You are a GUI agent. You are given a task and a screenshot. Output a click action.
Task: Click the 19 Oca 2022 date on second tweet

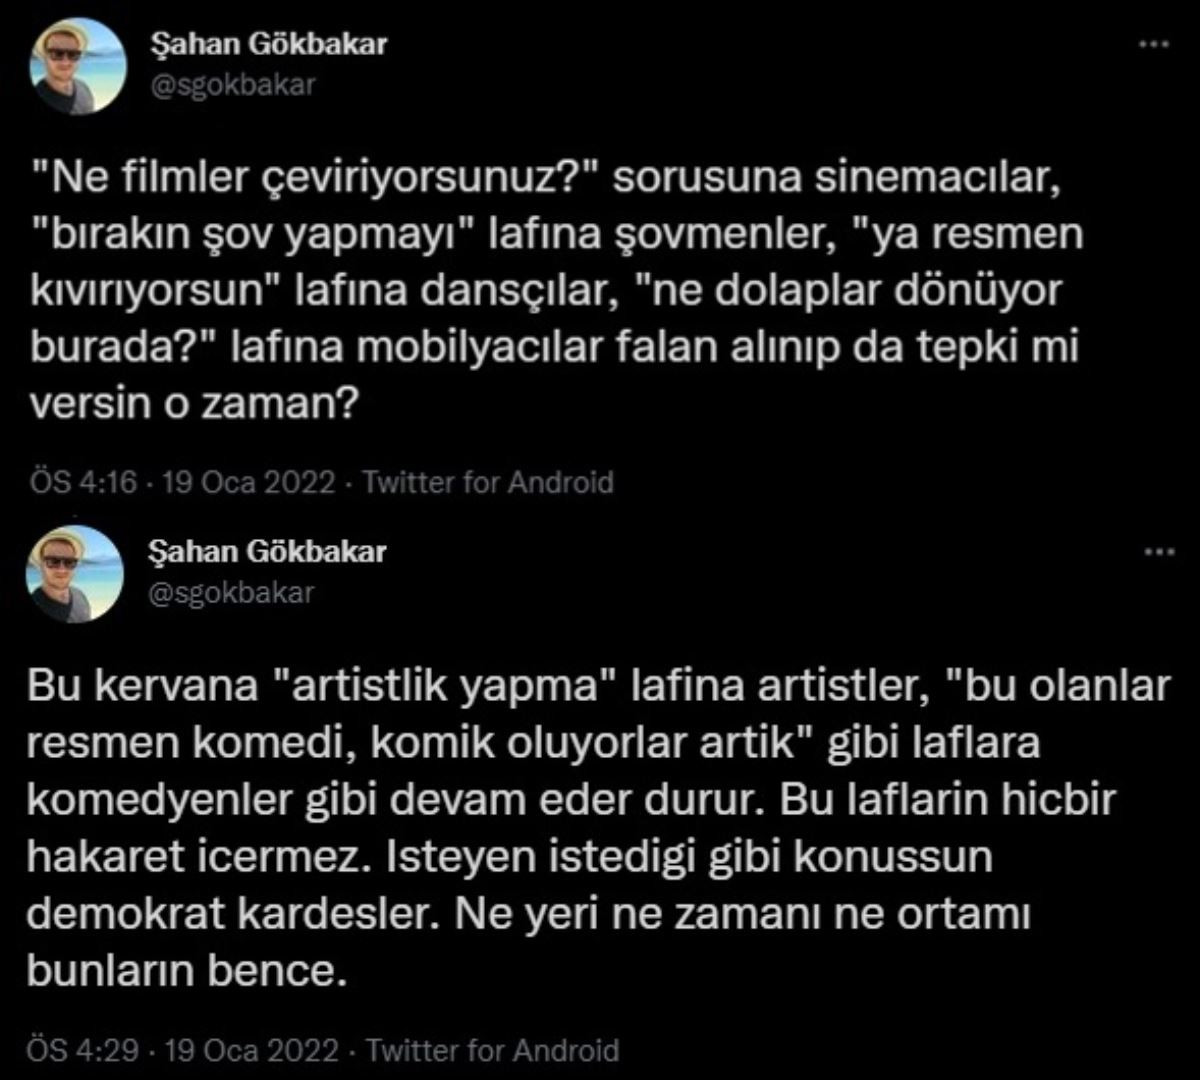coord(245,1053)
